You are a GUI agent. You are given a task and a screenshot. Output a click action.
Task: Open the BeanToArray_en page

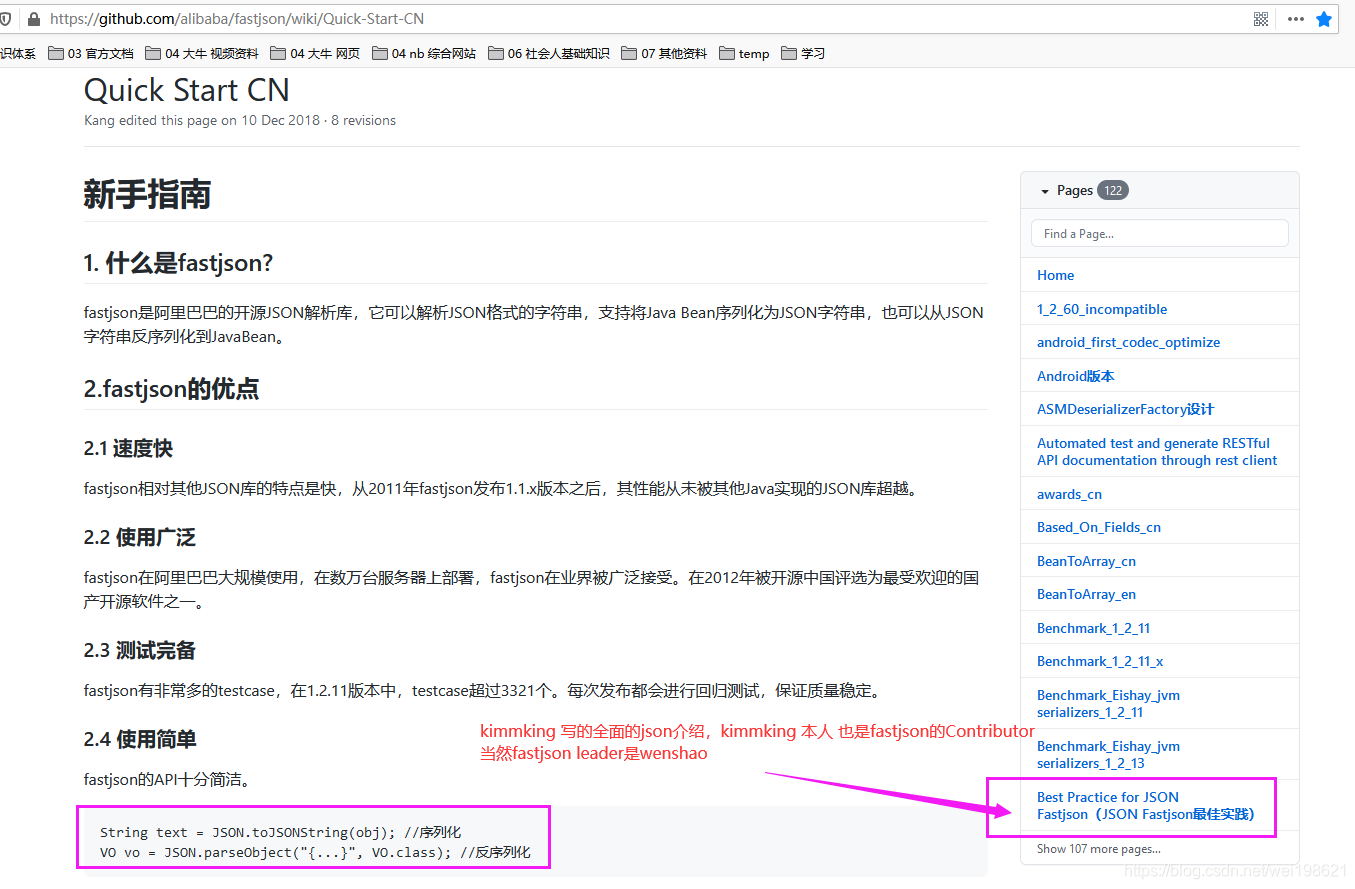click(x=1086, y=594)
